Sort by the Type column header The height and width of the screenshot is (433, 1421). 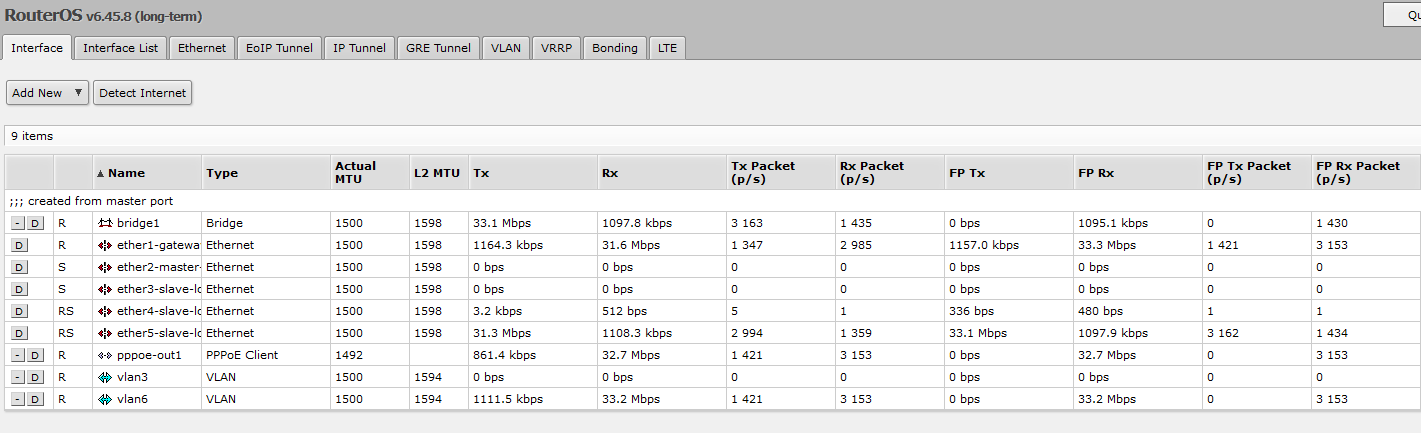click(x=222, y=173)
